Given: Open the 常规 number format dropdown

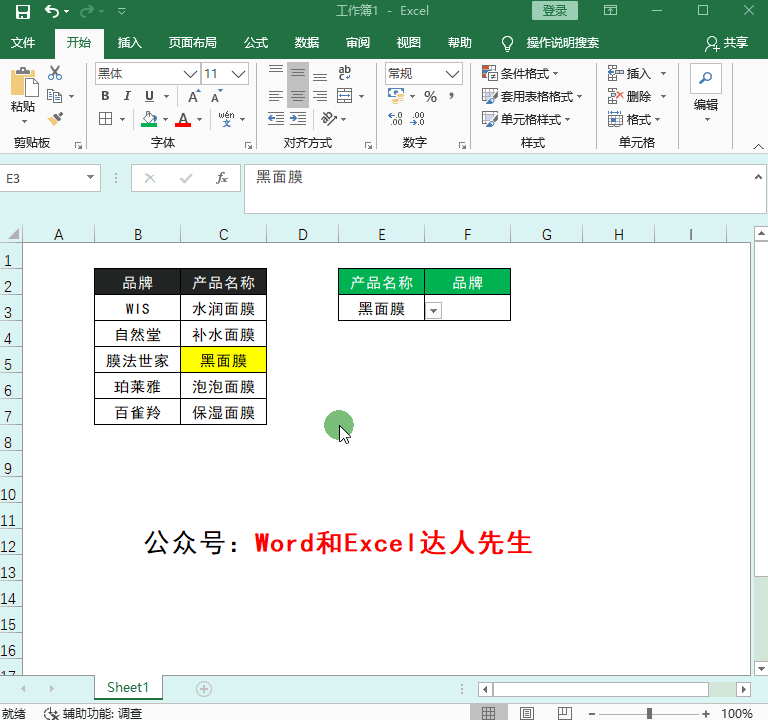Looking at the screenshot, I should [x=452, y=74].
